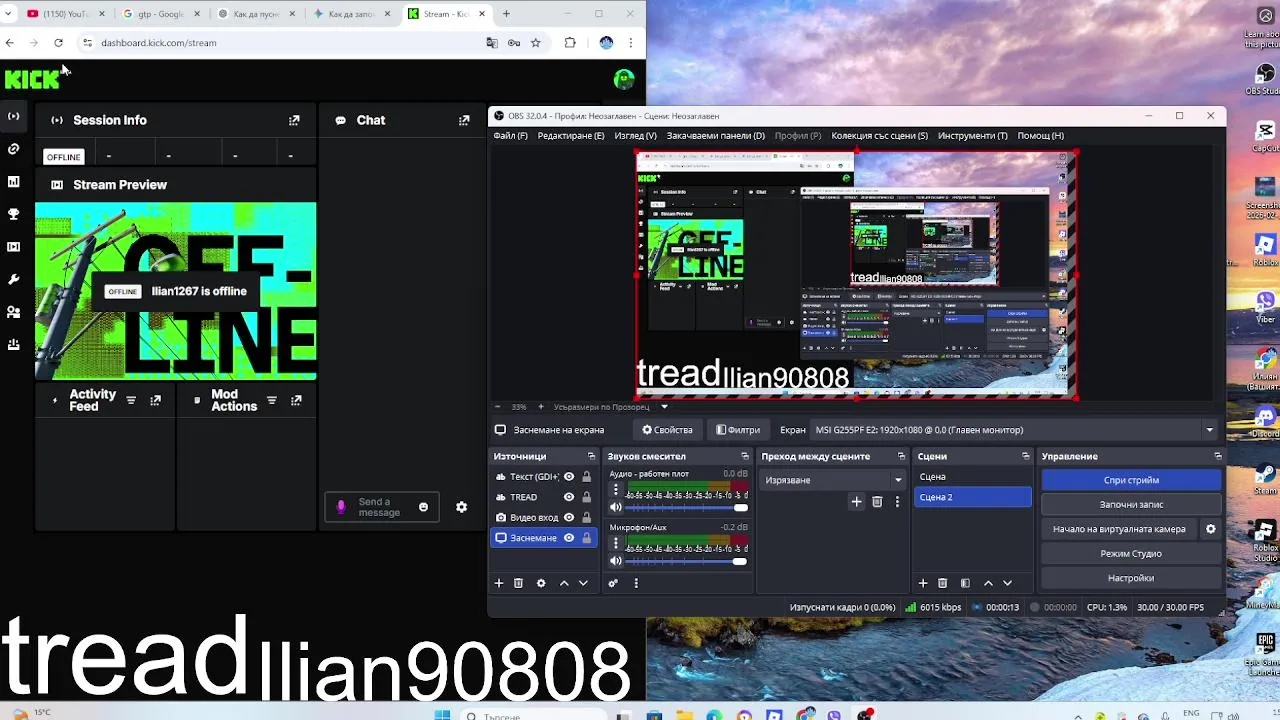Mute the desktop audio speaker icon
1280x720 pixels.
pyautogui.click(x=616, y=507)
